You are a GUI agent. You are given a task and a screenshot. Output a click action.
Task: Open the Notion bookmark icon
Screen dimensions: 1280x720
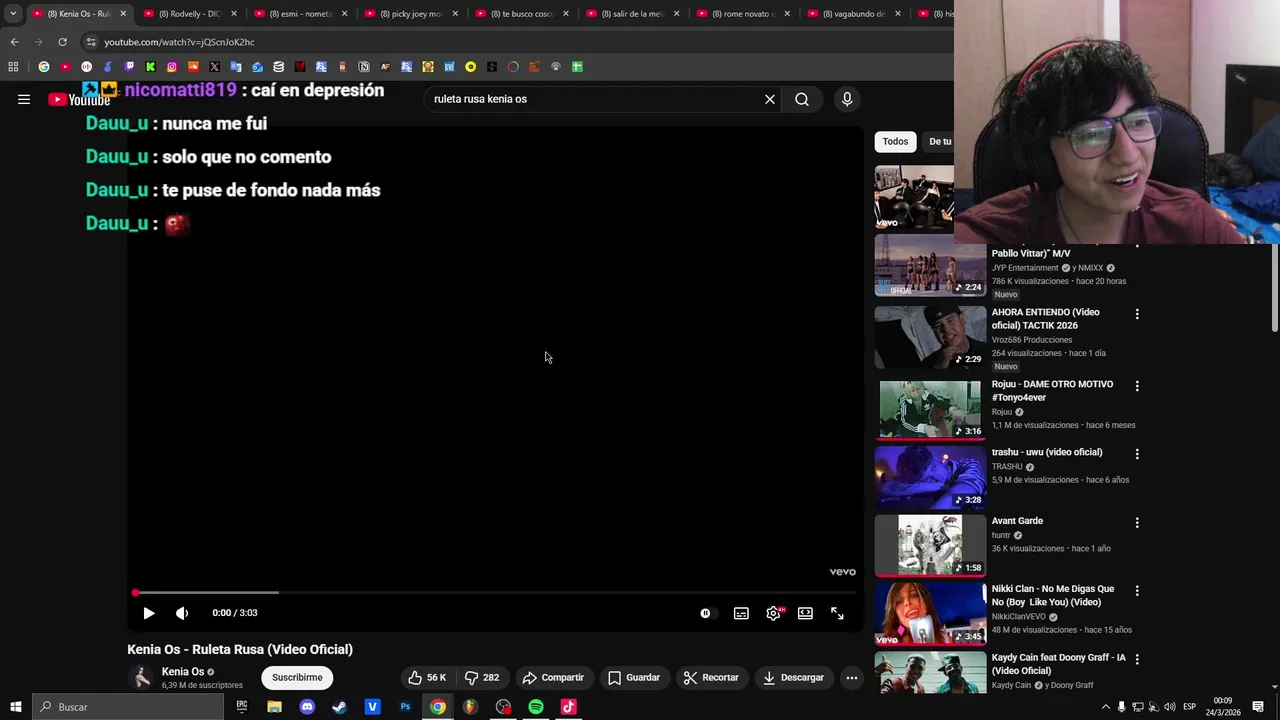click(x=364, y=67)
